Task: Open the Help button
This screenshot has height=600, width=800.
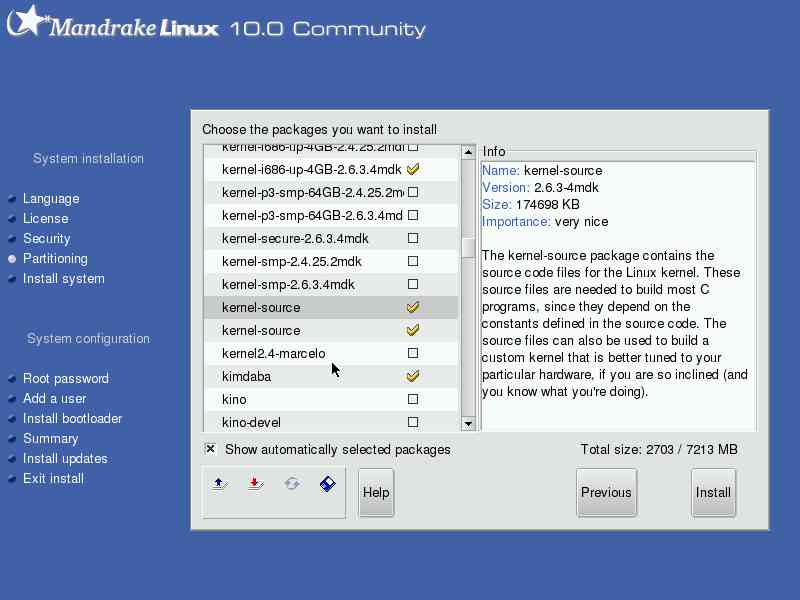Action: coord(376,492)
